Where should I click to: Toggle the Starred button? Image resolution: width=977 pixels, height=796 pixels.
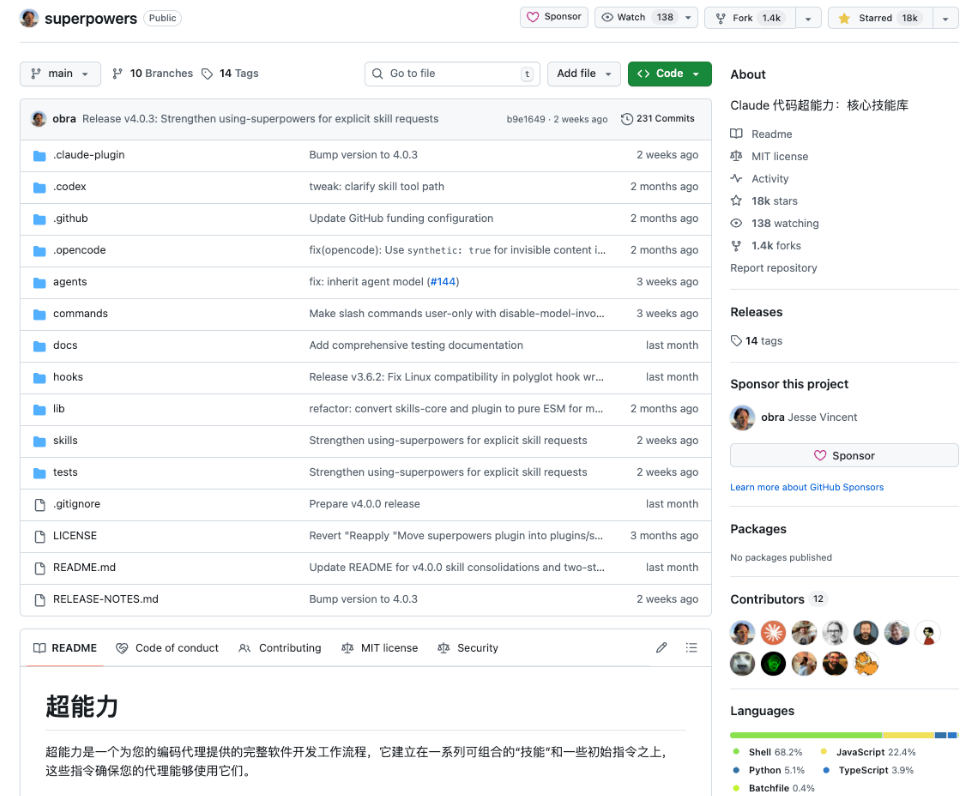pyautogui.click(x=880, y=18)
